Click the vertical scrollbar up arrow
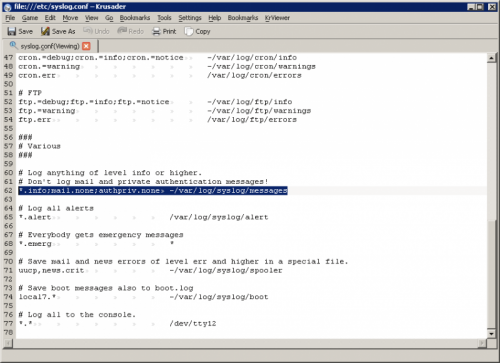The image size is (500, 363). click(491, 58)
